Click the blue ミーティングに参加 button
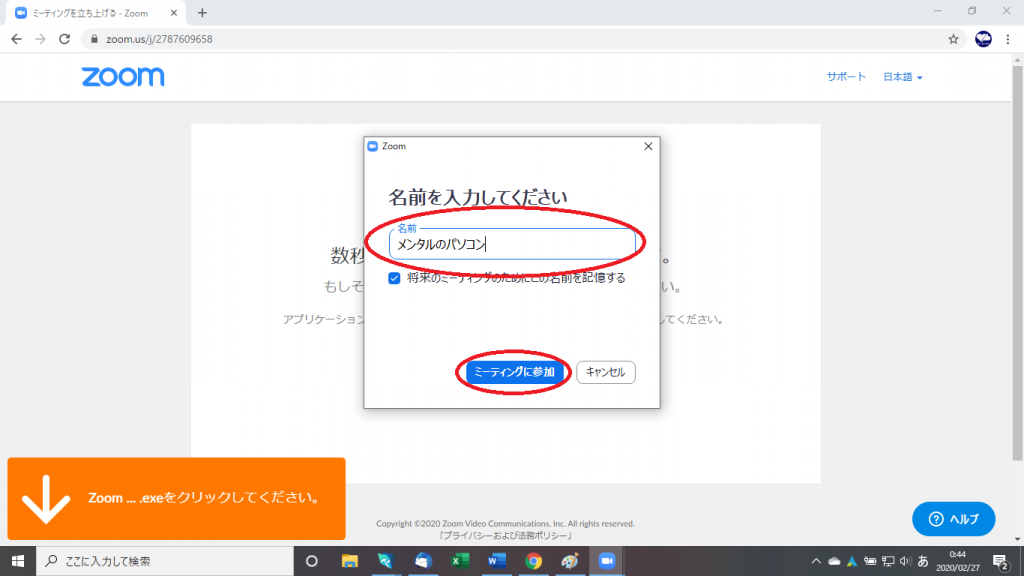The image size is (1024, 576). click(514, 372)
